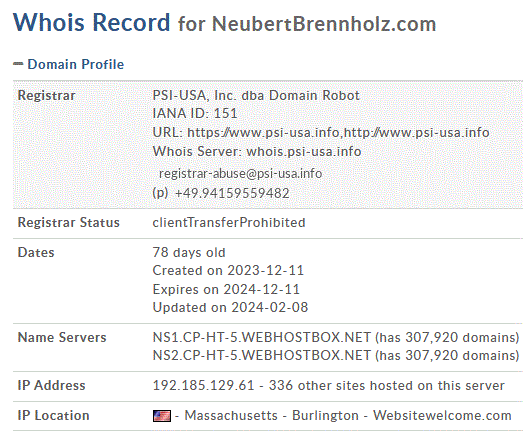Open NS2.CP-HT-5.WEBHOSTBOX.NET name server link
The height and width of the screenshot is (432, 524).
click(262, 355)
